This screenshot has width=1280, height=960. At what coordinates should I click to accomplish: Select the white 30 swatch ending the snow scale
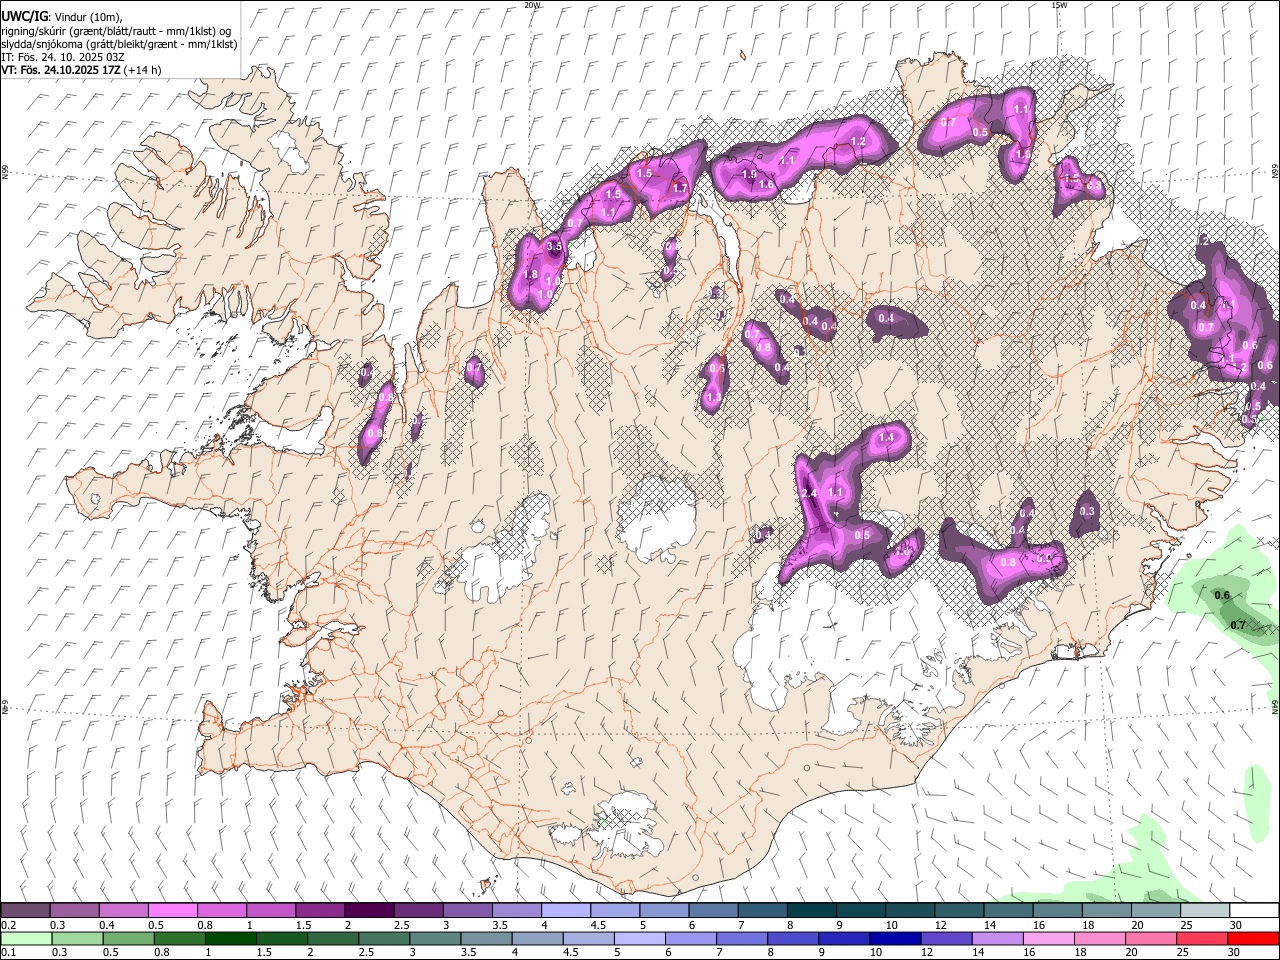click(x=1253, y=910)
